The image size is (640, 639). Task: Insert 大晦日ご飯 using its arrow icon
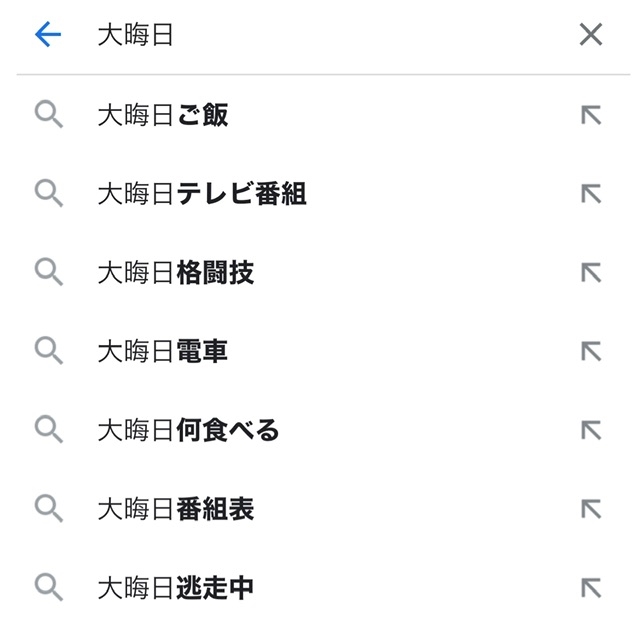(591, 115)
